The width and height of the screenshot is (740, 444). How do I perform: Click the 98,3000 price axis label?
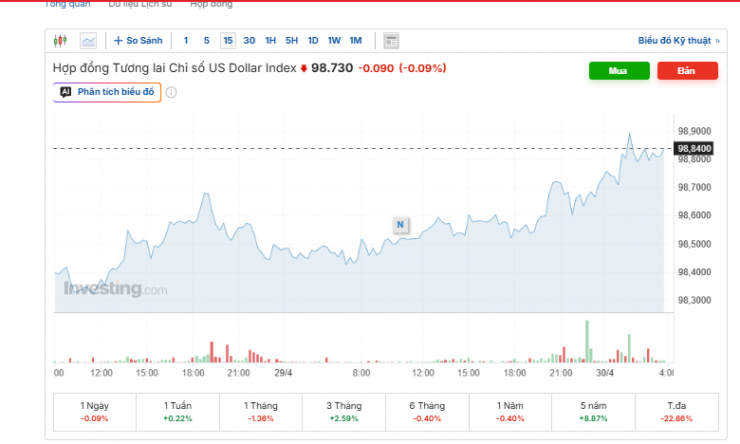[694, 300]
